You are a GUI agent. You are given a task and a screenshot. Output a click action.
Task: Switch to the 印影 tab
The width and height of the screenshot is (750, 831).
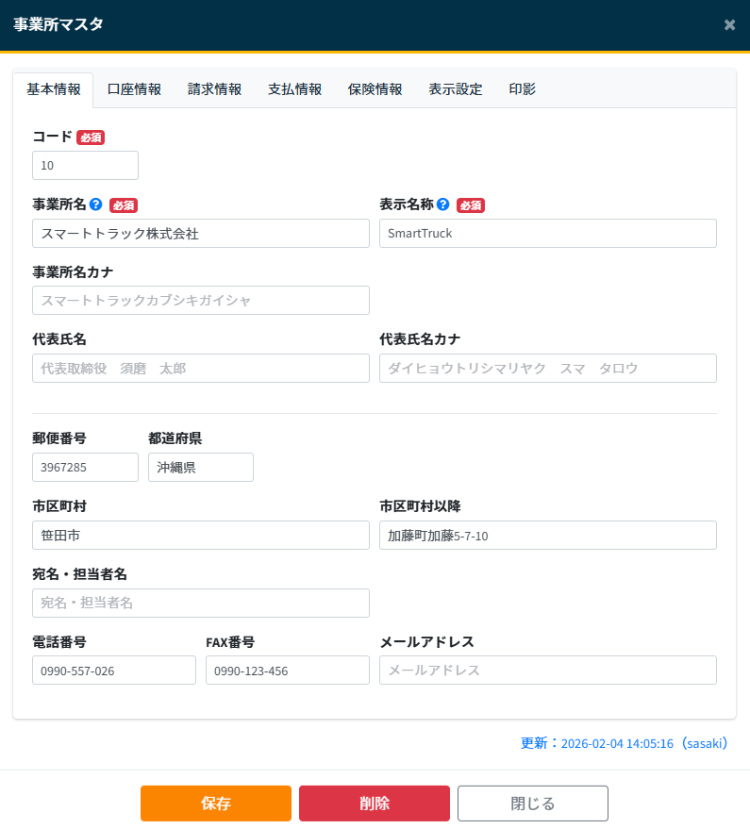click(x=522, y=89)
